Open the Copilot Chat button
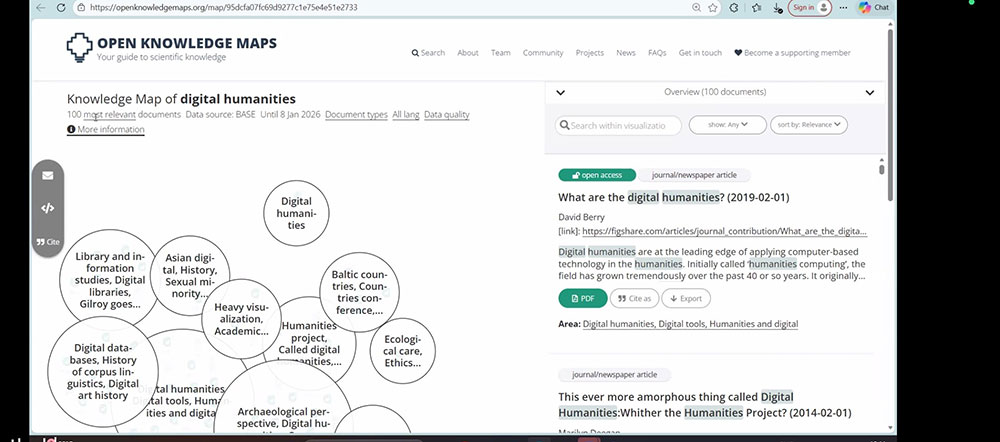Viewport: 1000px width, 442px height. 873,7
